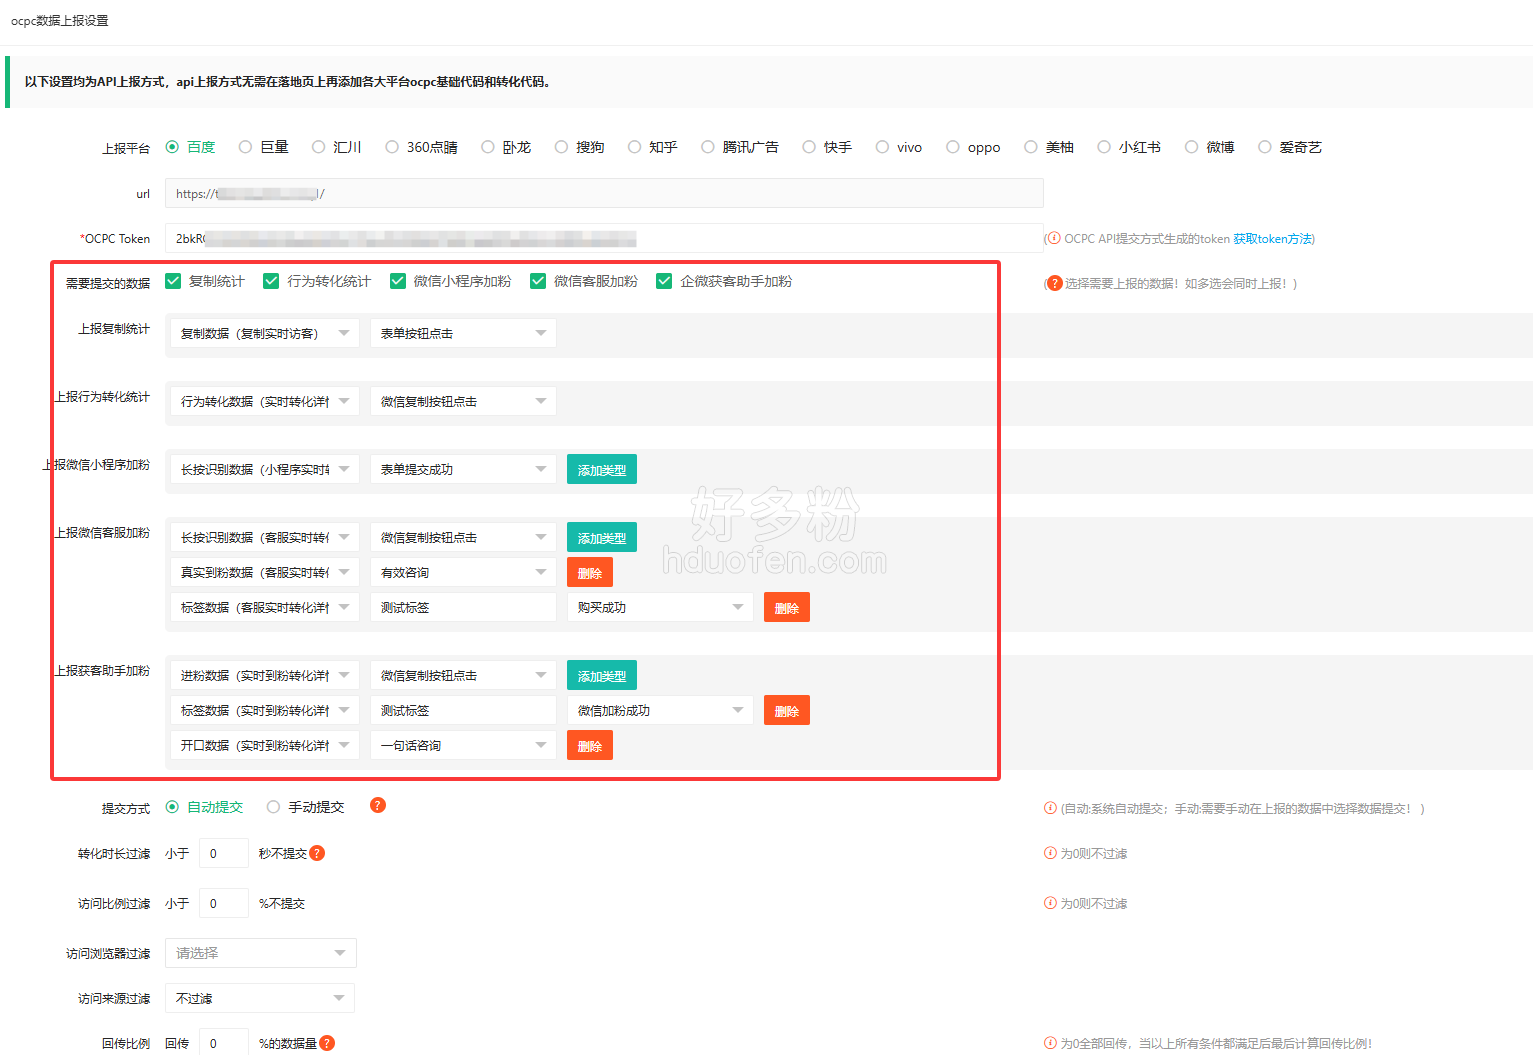Click 添加类型 in 上报微信小程序加粉 row
Viewport: 1533px width, 1055px height.
tap(601, 470)
